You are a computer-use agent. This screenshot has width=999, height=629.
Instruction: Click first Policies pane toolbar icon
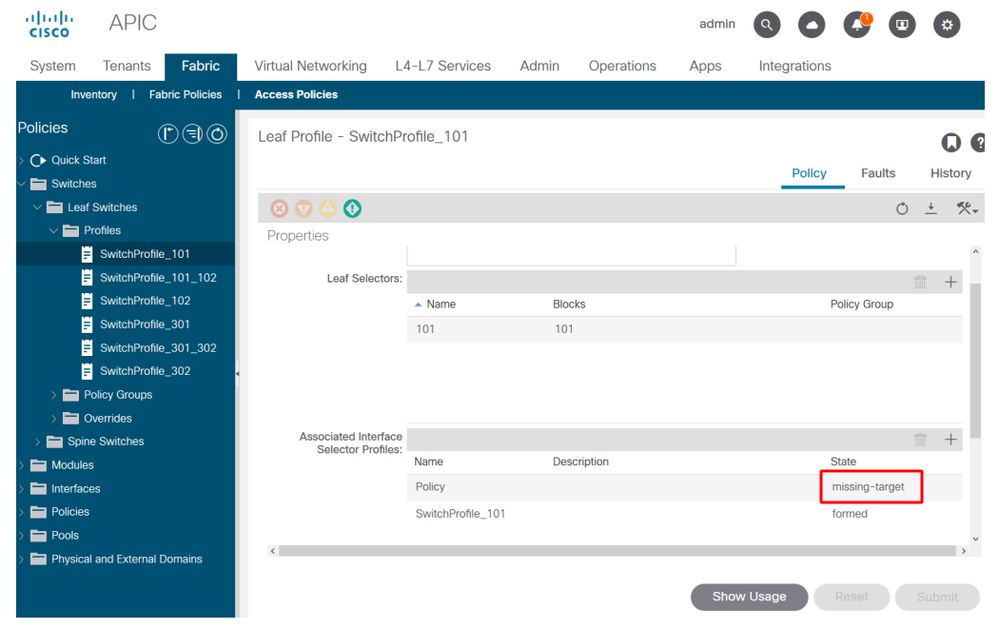pyautogui.click(x=168, y=134)
